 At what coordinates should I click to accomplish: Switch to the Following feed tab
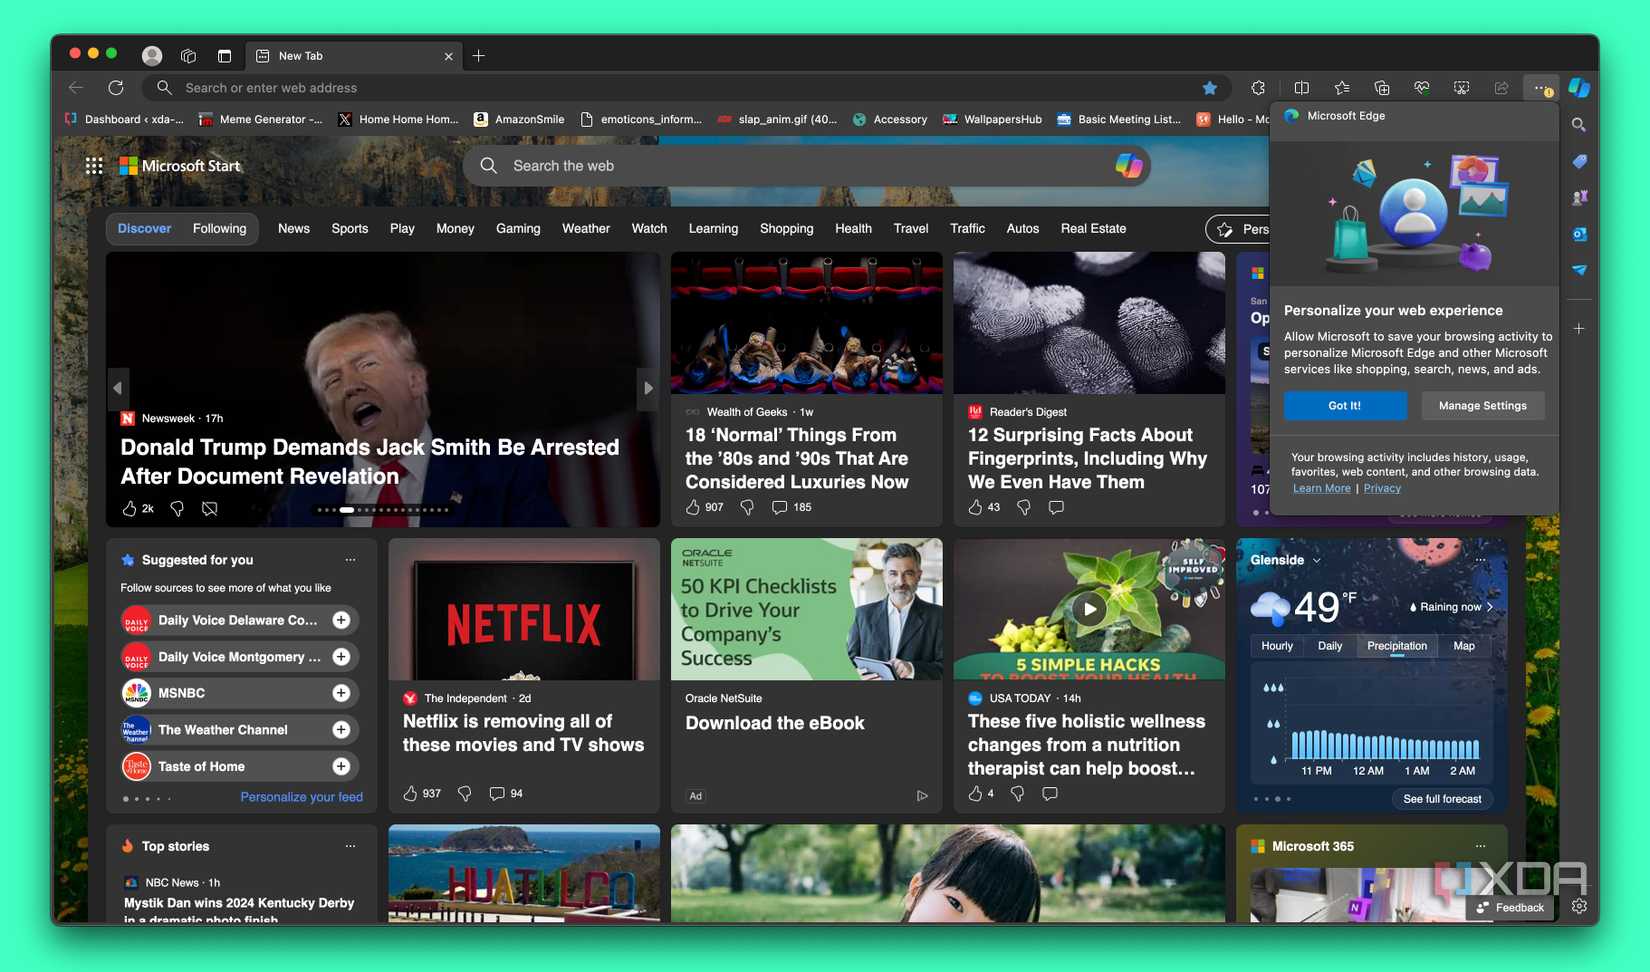click(219, 228)
